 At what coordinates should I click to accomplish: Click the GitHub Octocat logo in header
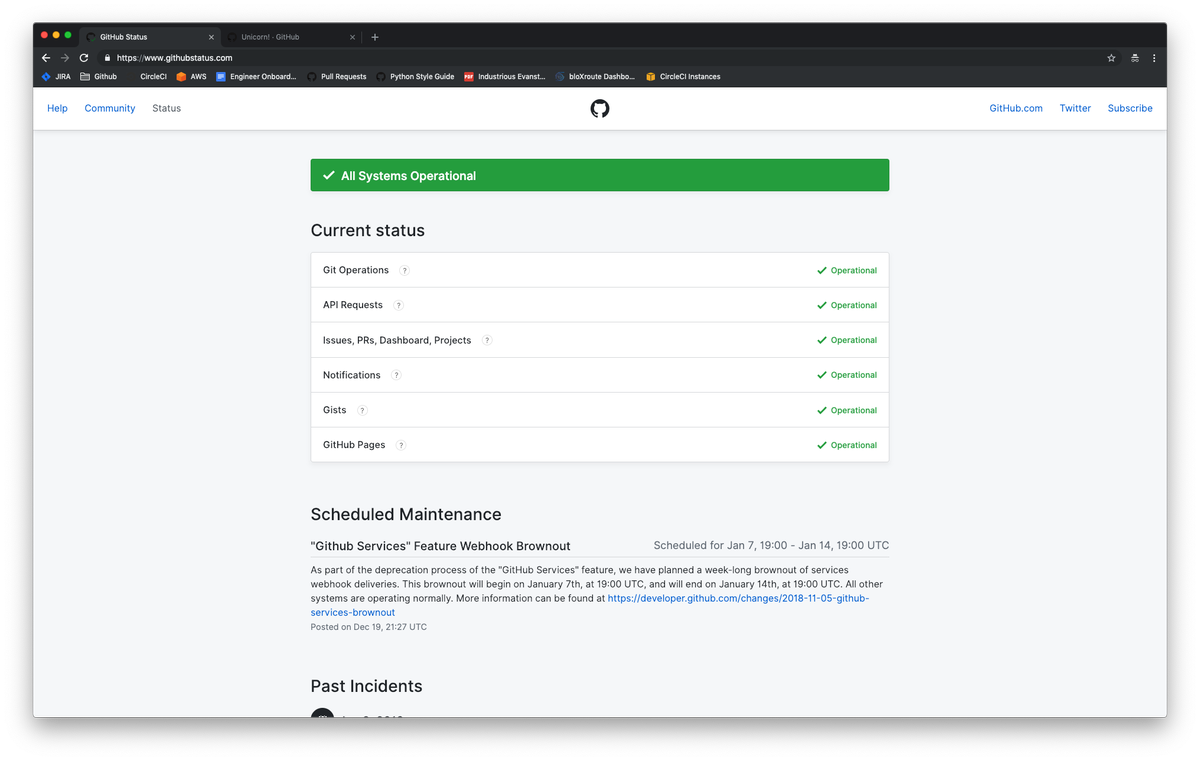coord(600,108)
